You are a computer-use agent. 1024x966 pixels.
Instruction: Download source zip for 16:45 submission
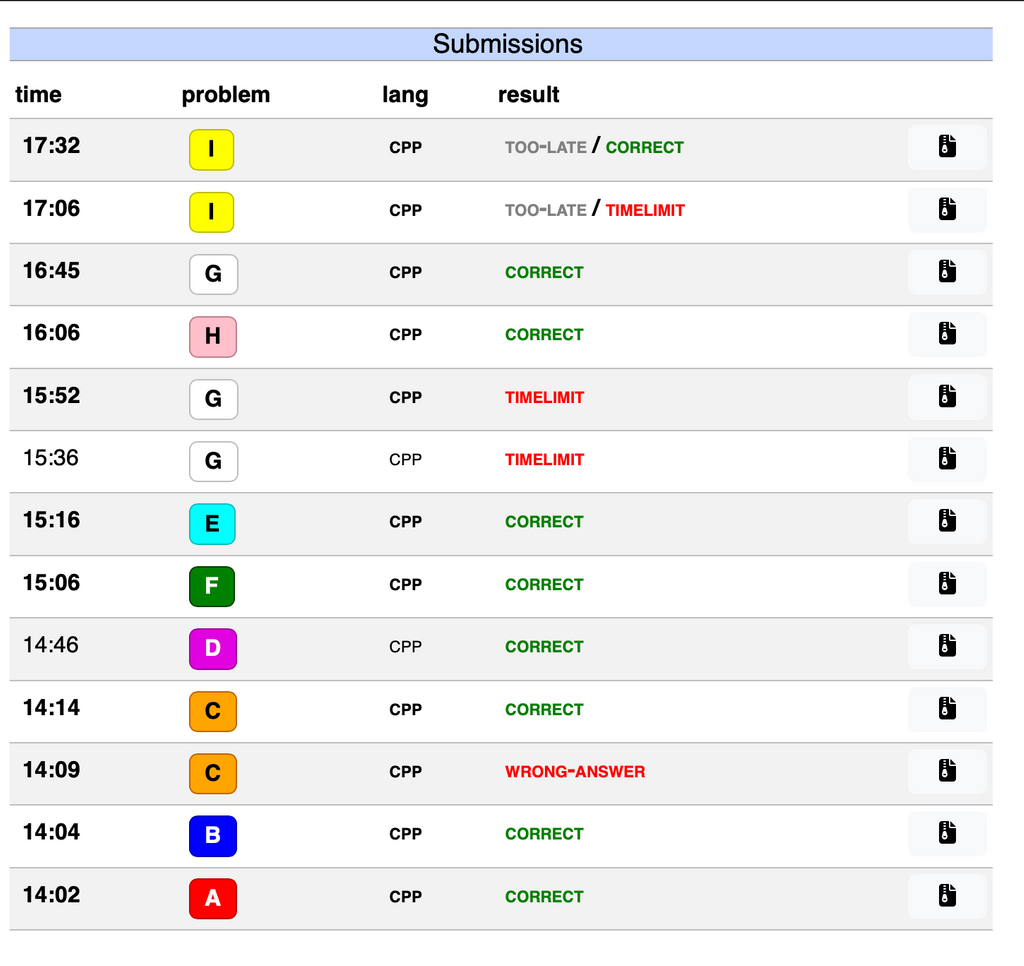[x=947, y=272]
